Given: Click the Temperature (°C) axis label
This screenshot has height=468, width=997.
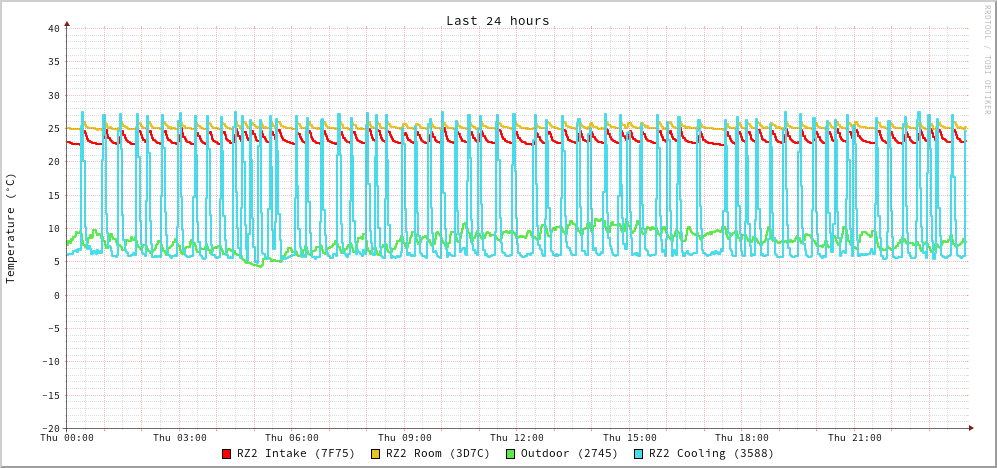Looking at the screenshot, I should click(11, 228).
